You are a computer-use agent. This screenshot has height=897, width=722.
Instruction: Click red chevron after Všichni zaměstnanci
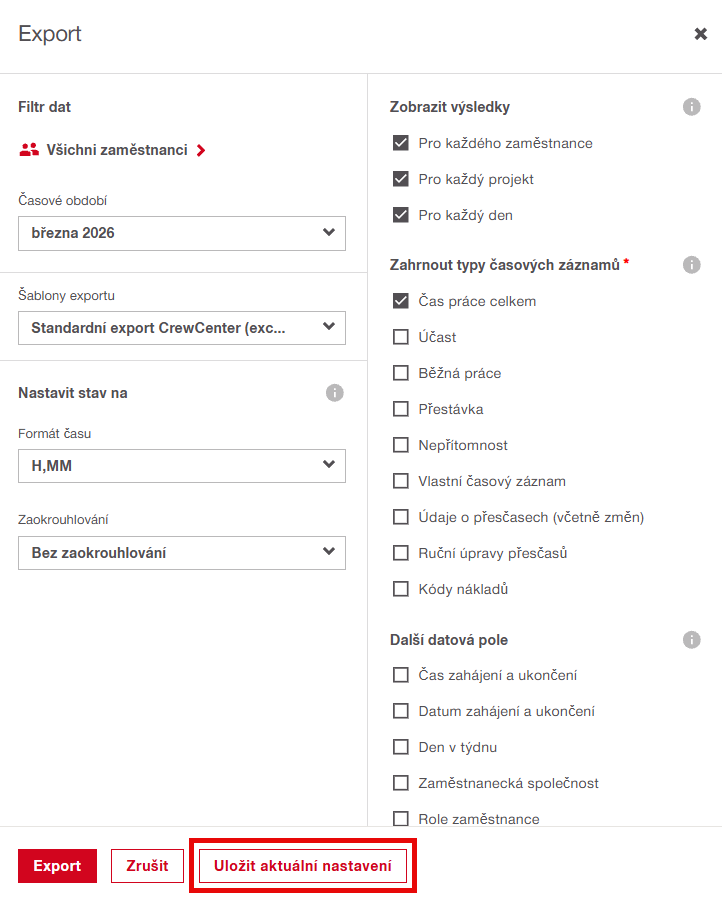[201, 151]
